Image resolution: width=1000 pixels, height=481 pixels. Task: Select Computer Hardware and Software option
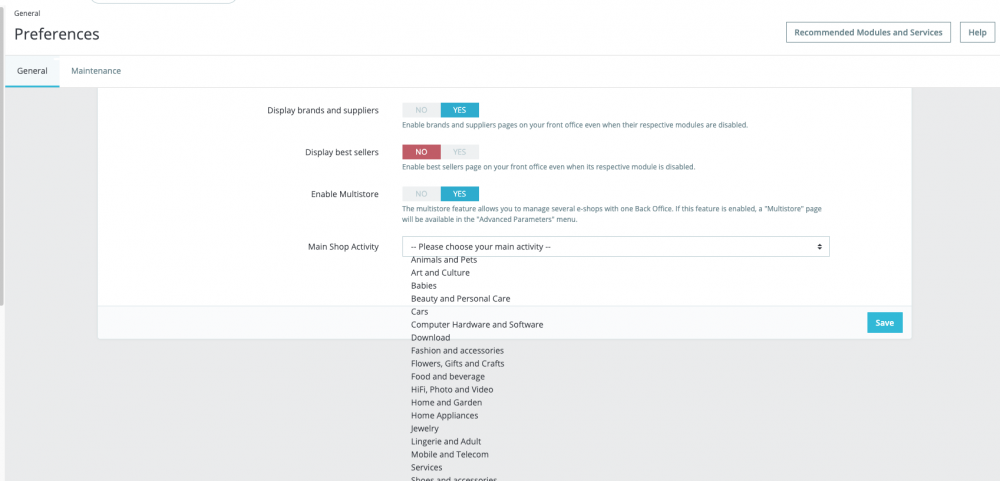click(x=477, y=325)
